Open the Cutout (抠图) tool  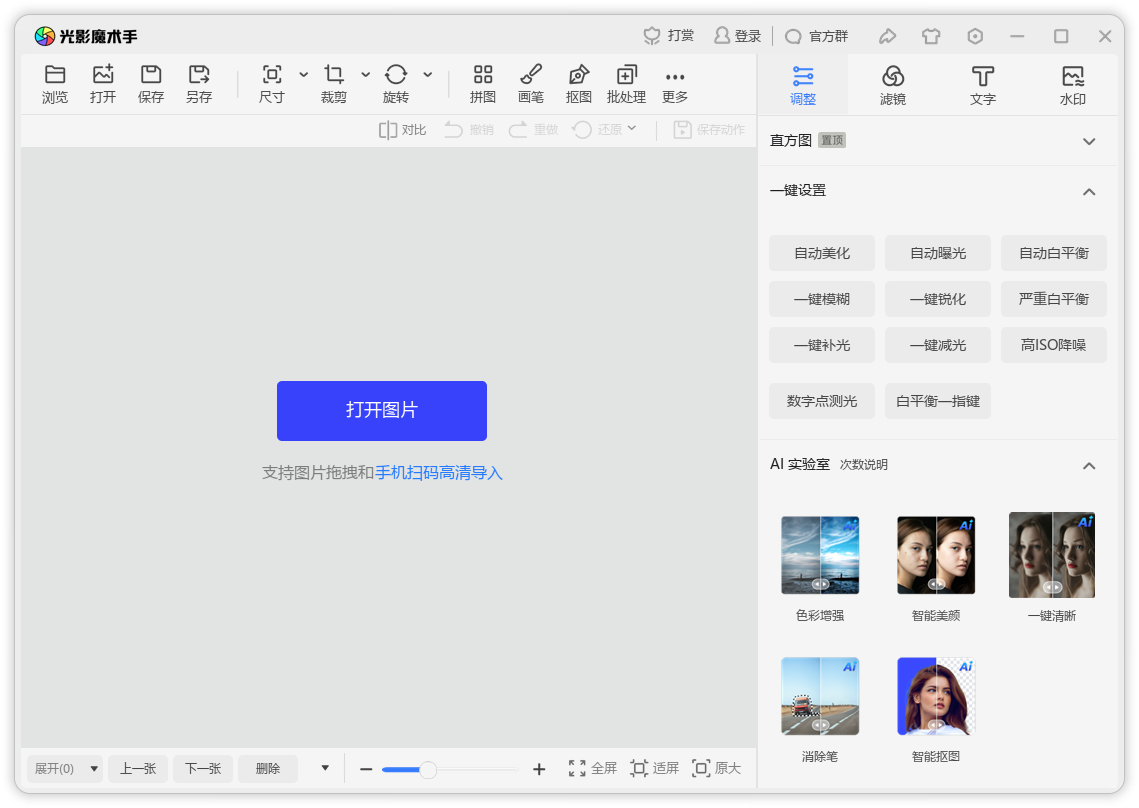click(578, 75)
